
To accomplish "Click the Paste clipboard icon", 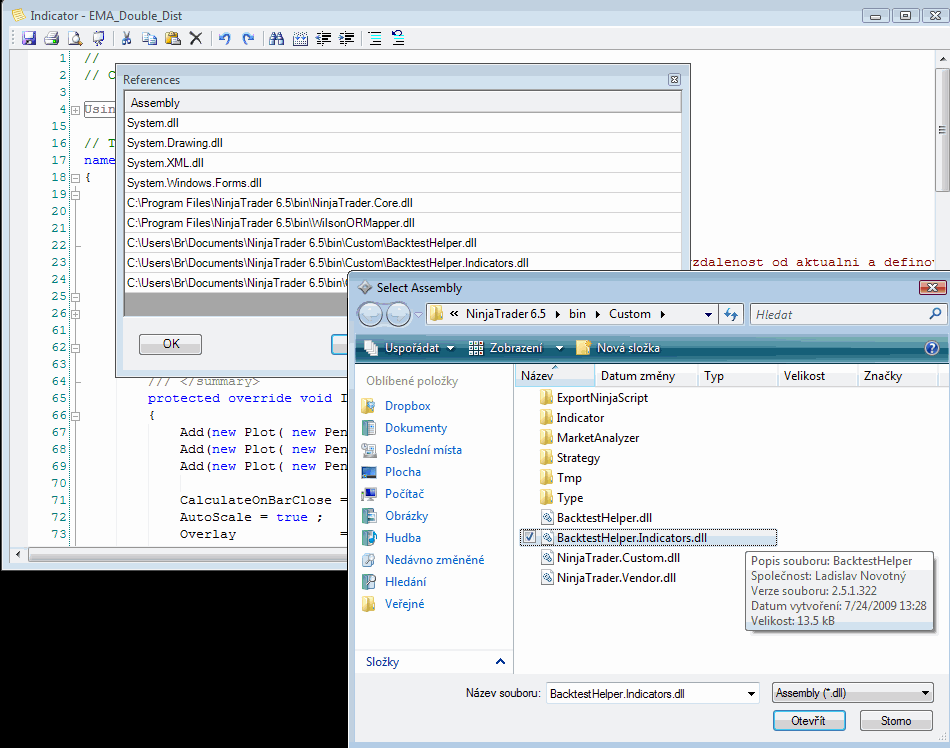I will 173,38.
